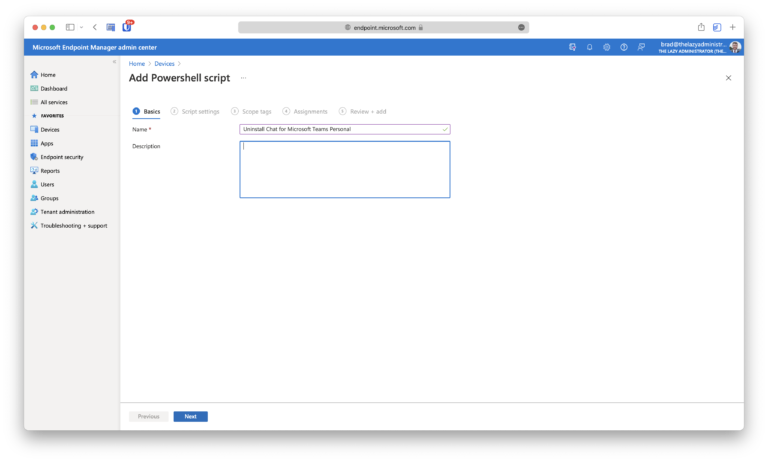This screenshot has width=768, height=462.
Task: Click the Bitwarden extension icon
Action: tap(127, 27)
